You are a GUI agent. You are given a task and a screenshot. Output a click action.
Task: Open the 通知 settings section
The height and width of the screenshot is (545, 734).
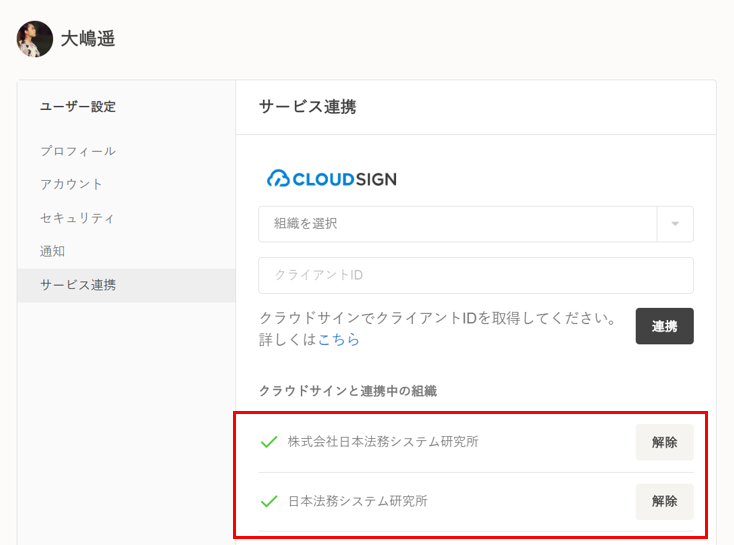pyautogui.click(x=53, y=251)
